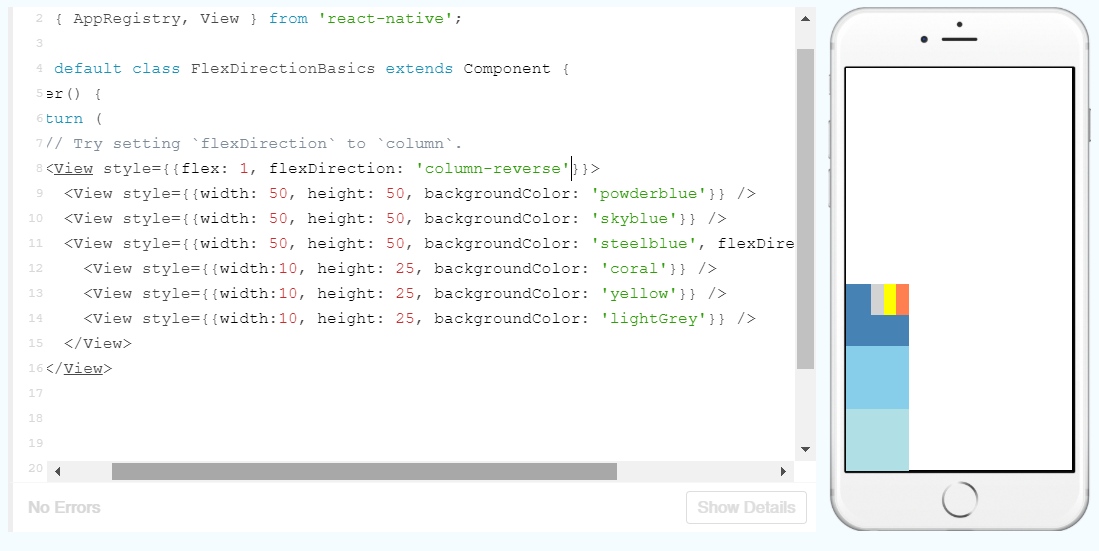Click the vertical scrollbar up arrow
This screenshot has height=551, width=1099.
[805, 18]
